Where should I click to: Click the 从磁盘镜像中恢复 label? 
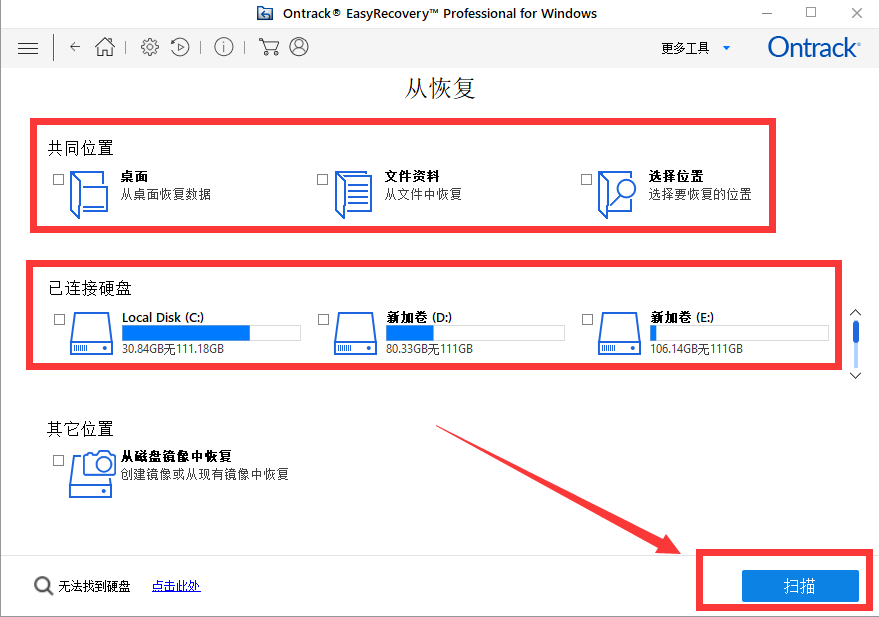[x=177, y=456]
